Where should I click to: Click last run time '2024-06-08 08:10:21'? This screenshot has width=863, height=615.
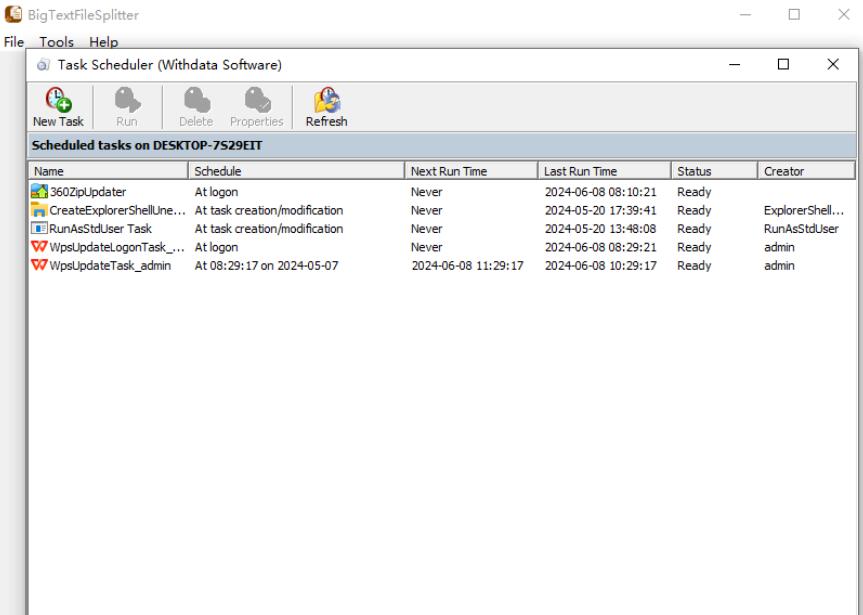coord(600,192)
